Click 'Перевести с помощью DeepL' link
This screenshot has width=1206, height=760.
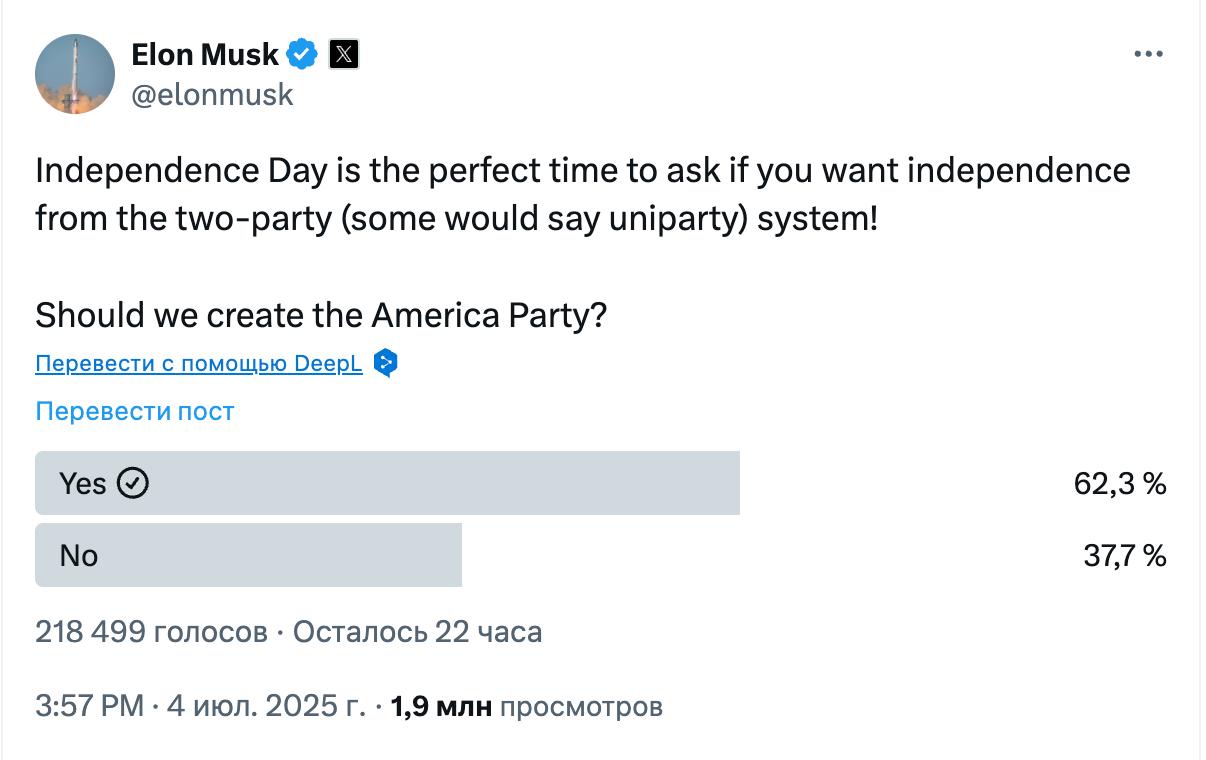tap(198, 363)
